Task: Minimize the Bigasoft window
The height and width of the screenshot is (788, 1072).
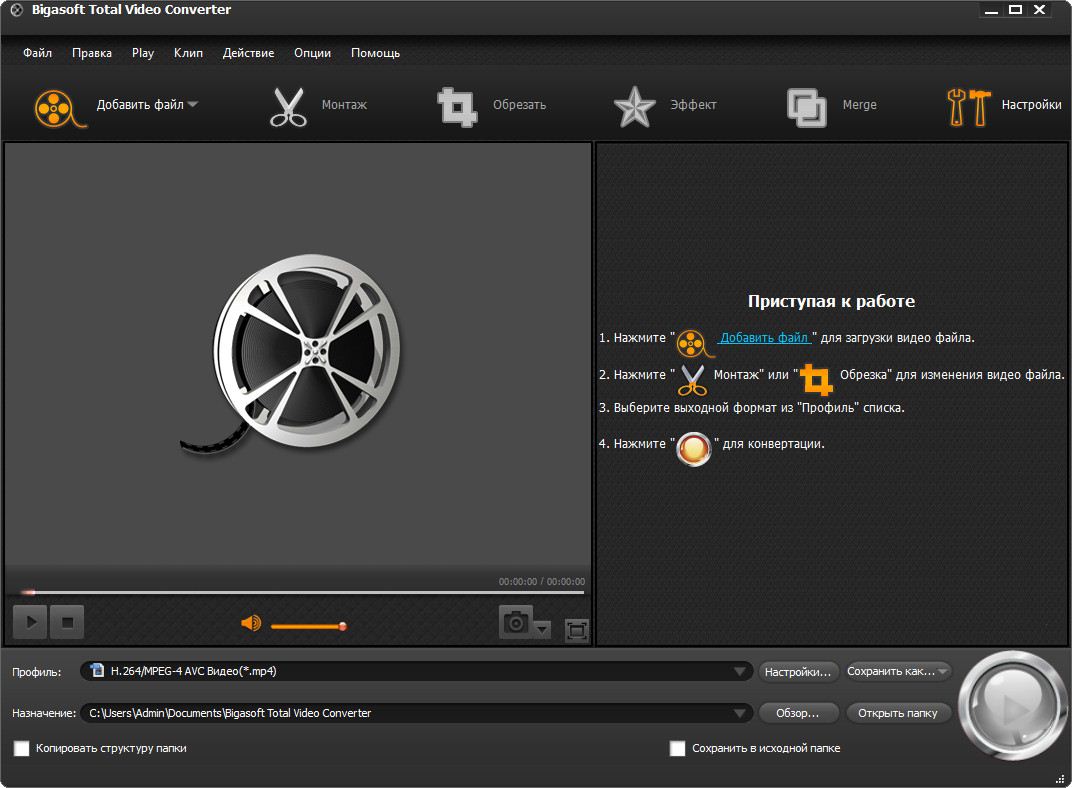Action: pyautogui.click(x=991, y=10)
